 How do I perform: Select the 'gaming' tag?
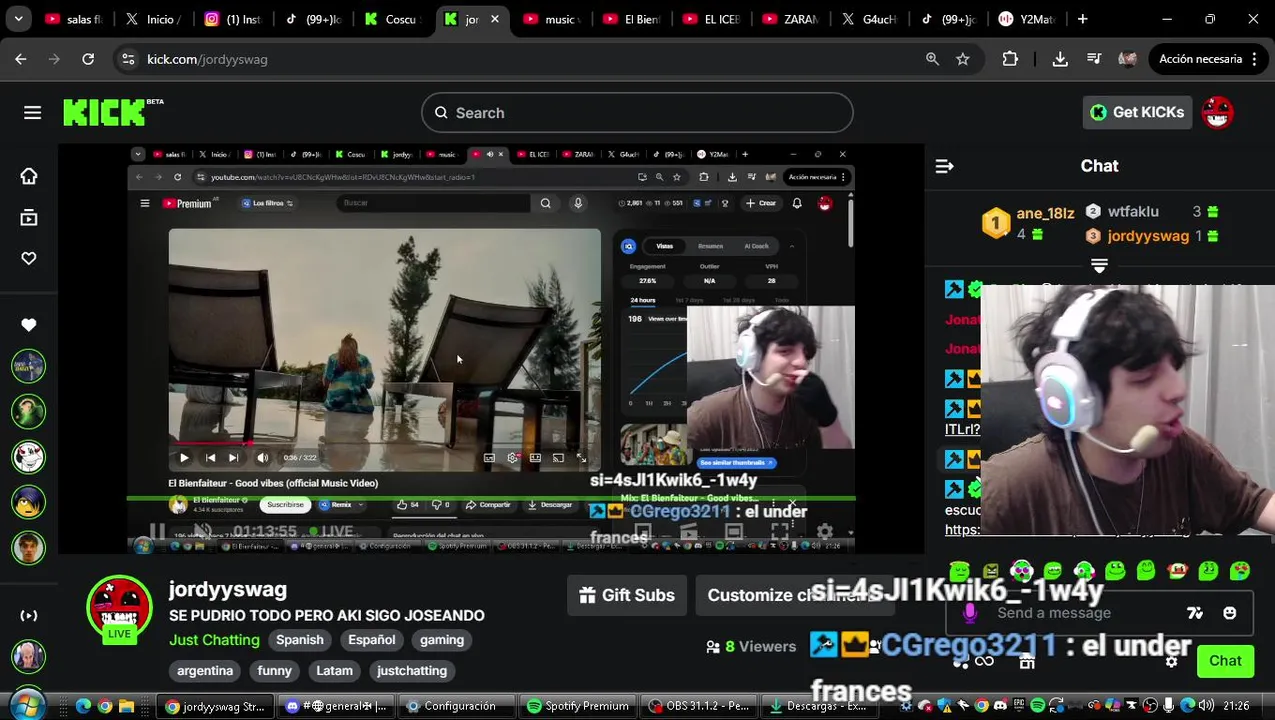tap(442, 640)
